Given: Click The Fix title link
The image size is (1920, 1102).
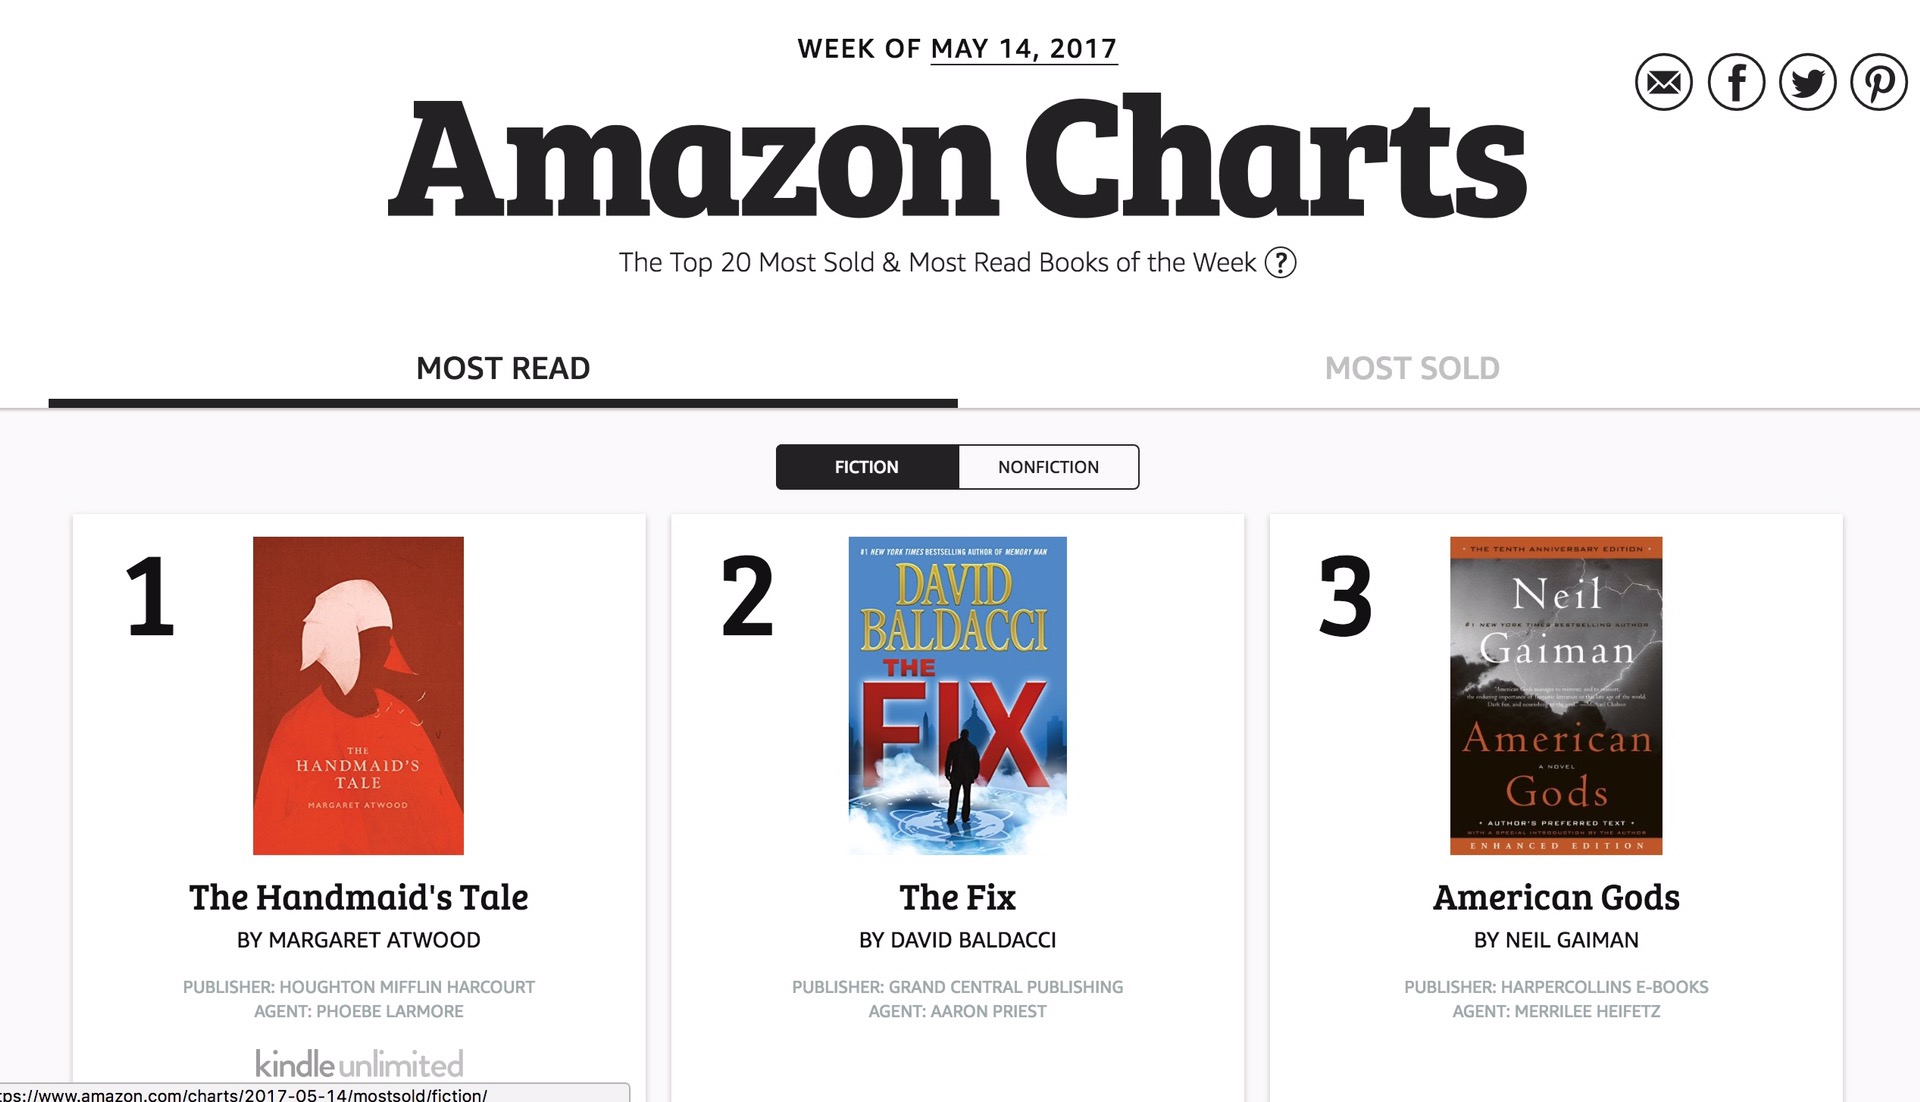Looking at the screenshot, I should pyautogui.click(x=957, y=897).
